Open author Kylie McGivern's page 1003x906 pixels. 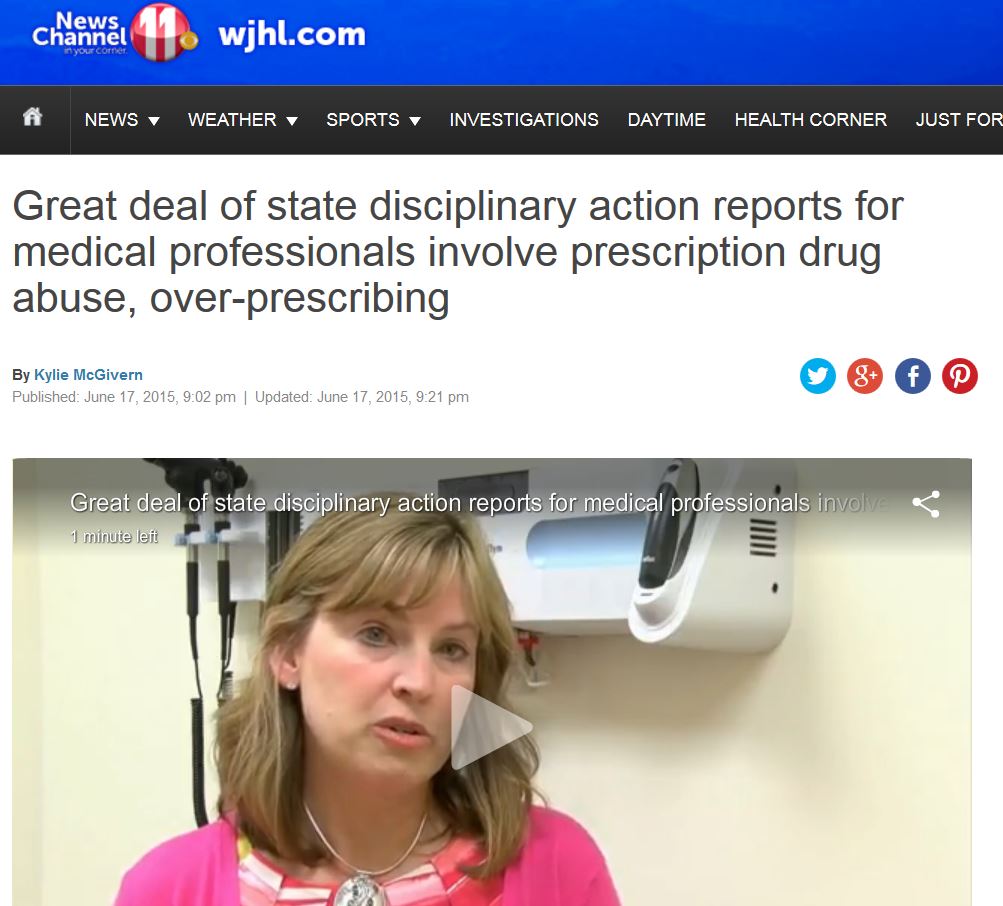[88, 374]
